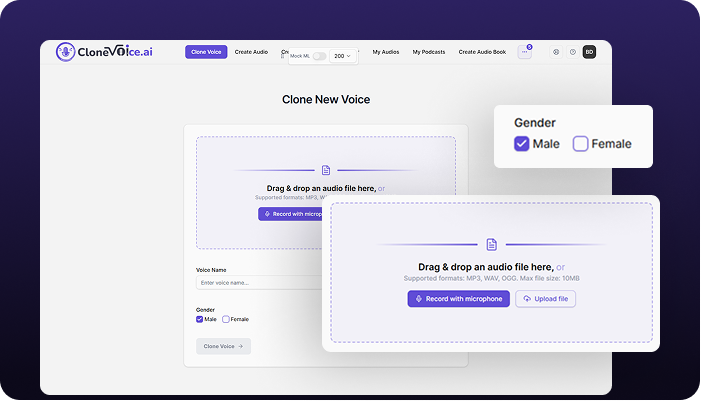
Task: Open the BD user avatar menu
Action: click(x=589, y=52)
